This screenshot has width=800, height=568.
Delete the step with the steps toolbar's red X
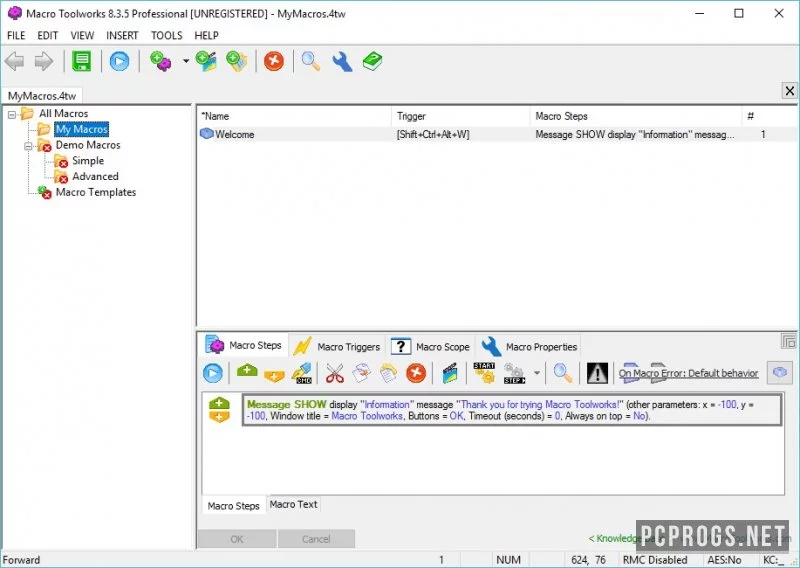416,374
